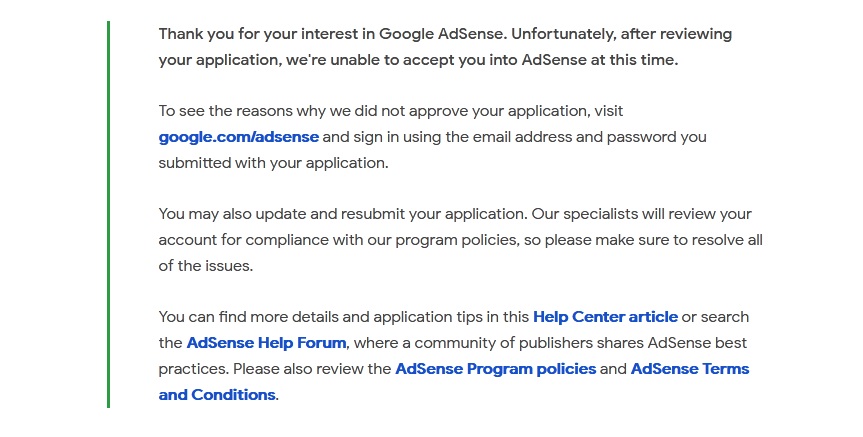Visit the AdSense Help Forum link

(266, 343)
